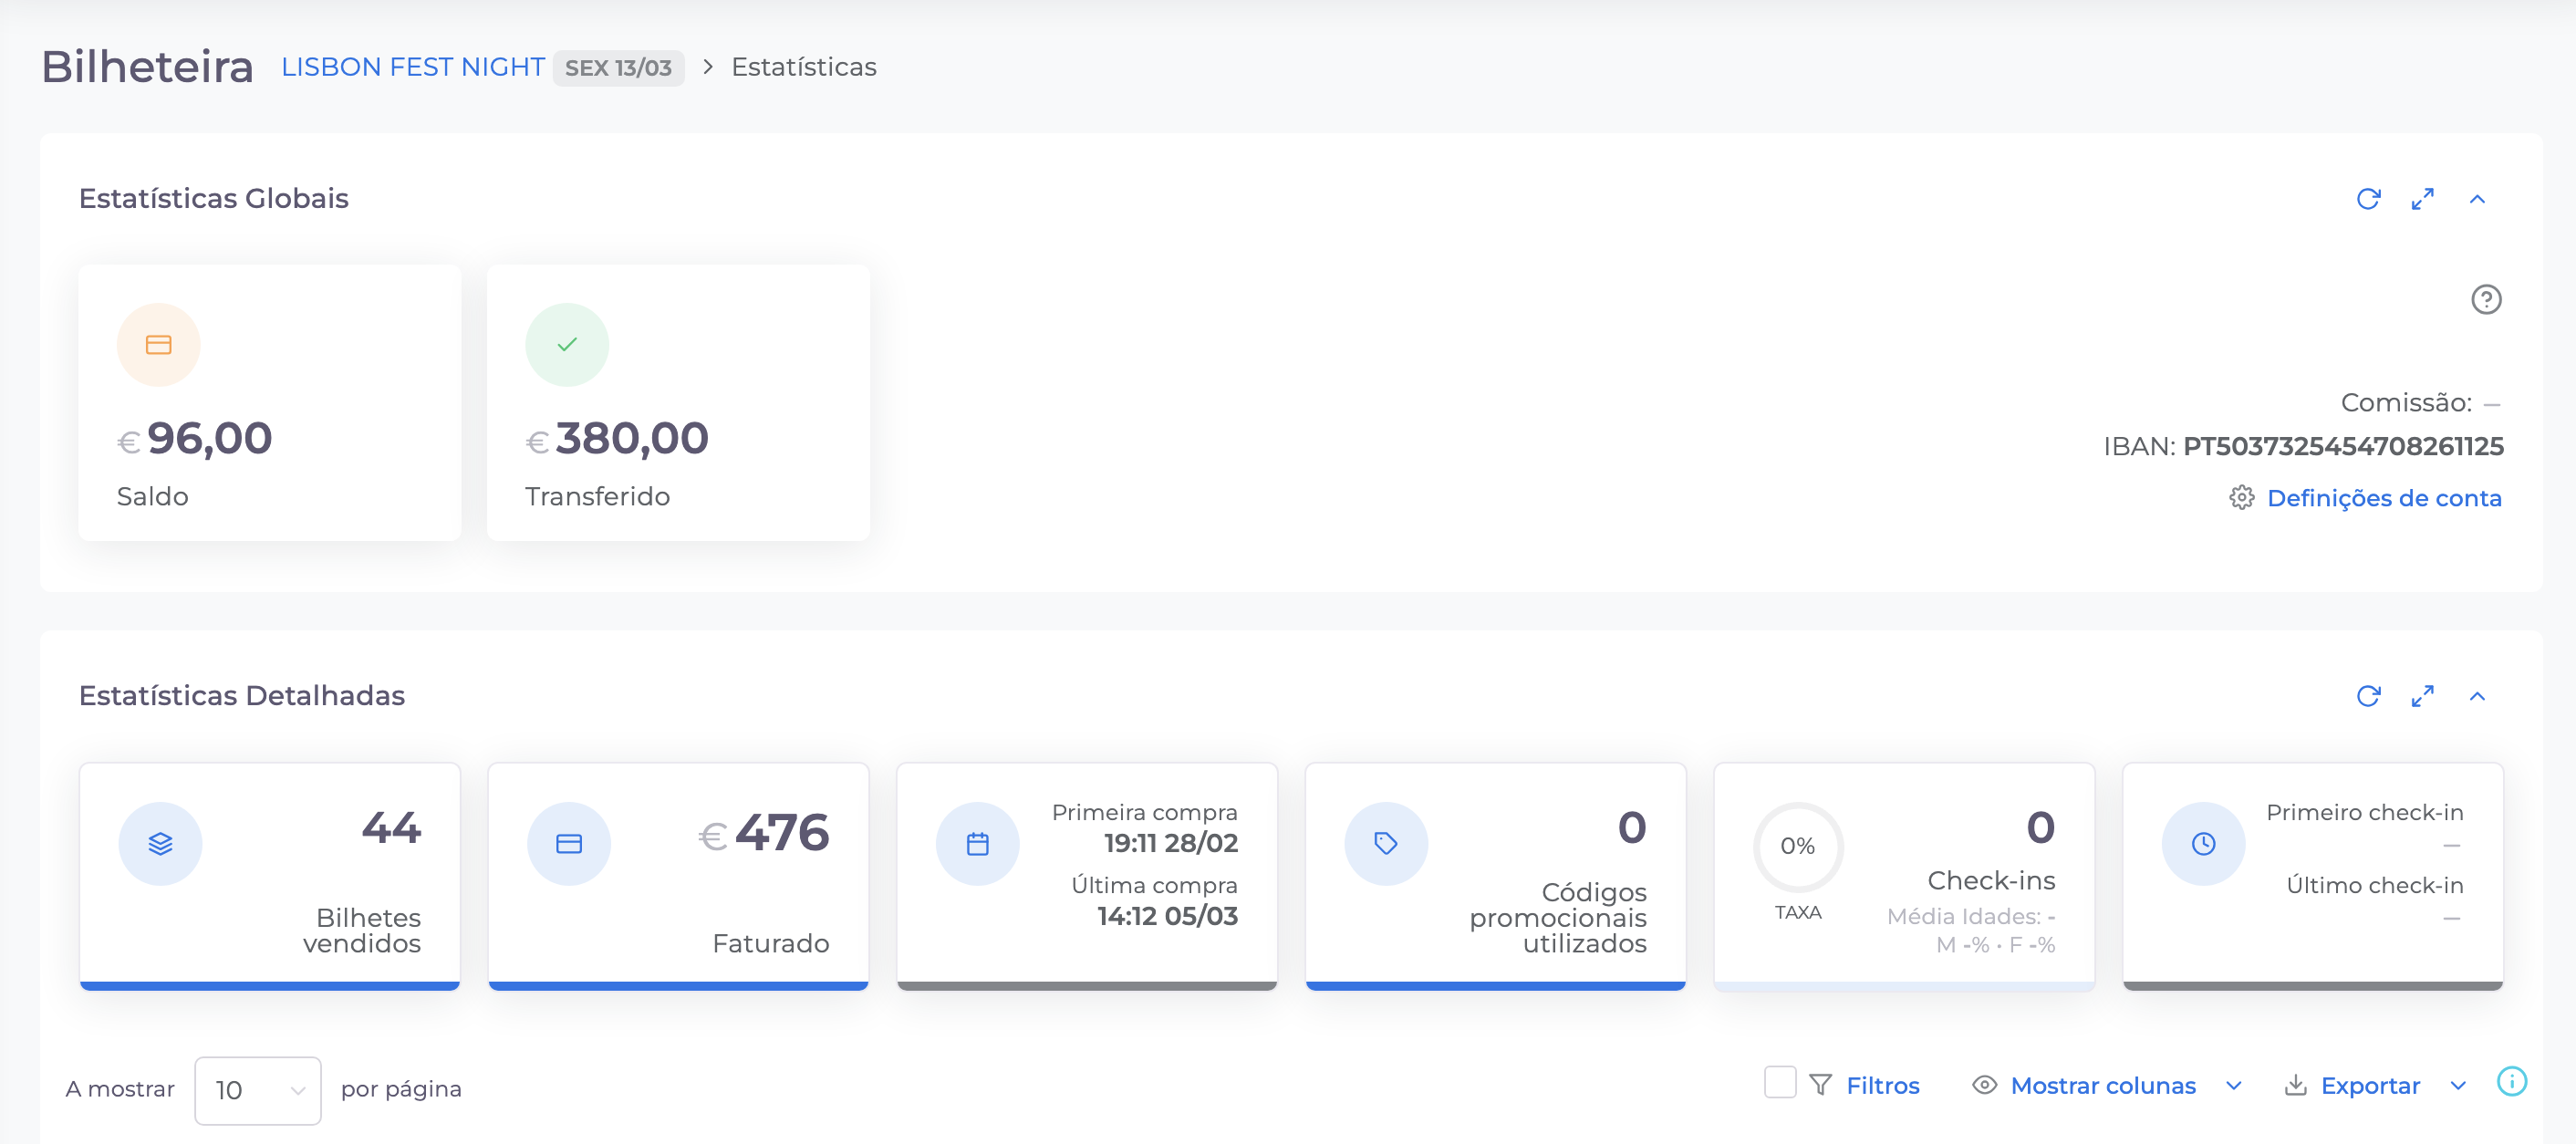Go to LISBON FEST NIGHT breadcrumb

point(412,67)
